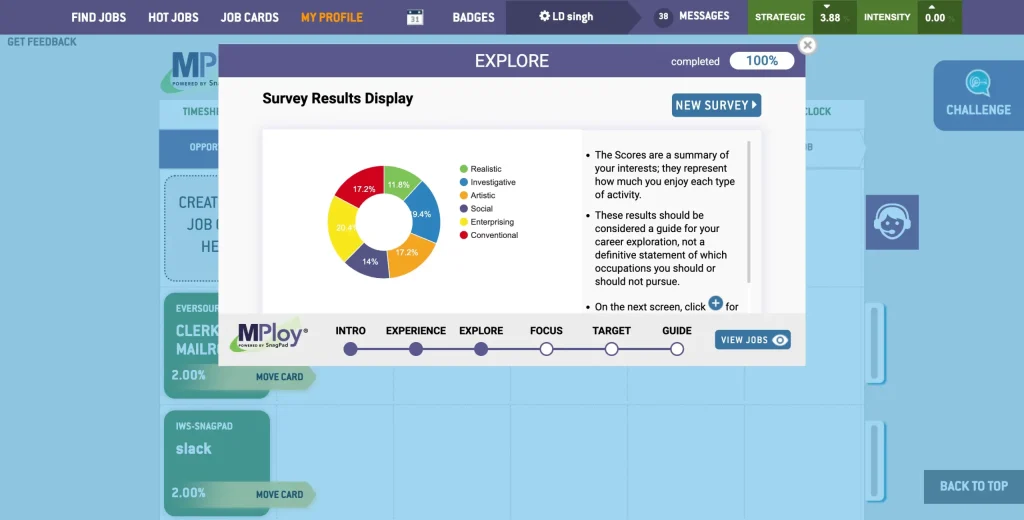1024x520 pixels.
Task: Open messages with the 38 count badge
Action: coord(693,17)
